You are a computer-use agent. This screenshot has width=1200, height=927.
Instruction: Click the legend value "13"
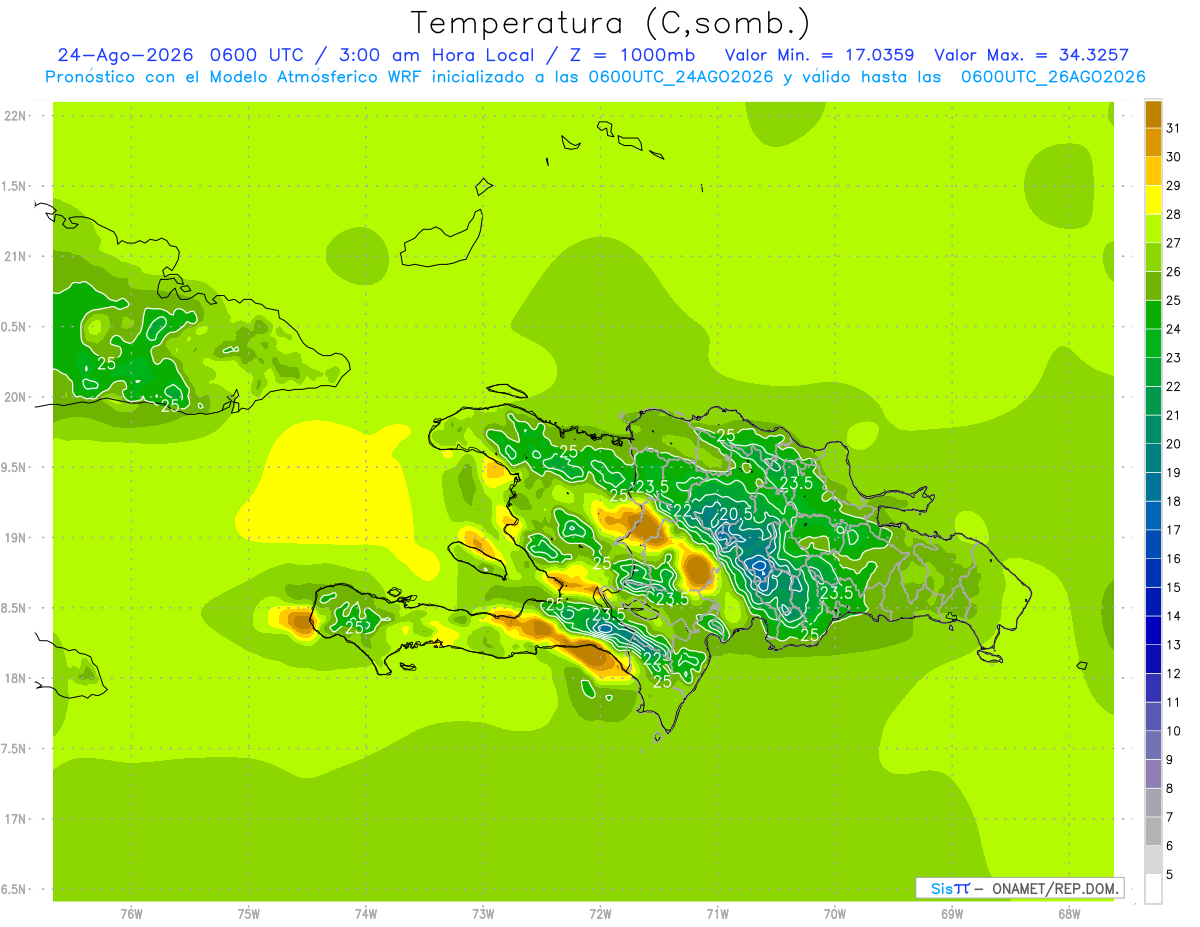pos(1173,645)
